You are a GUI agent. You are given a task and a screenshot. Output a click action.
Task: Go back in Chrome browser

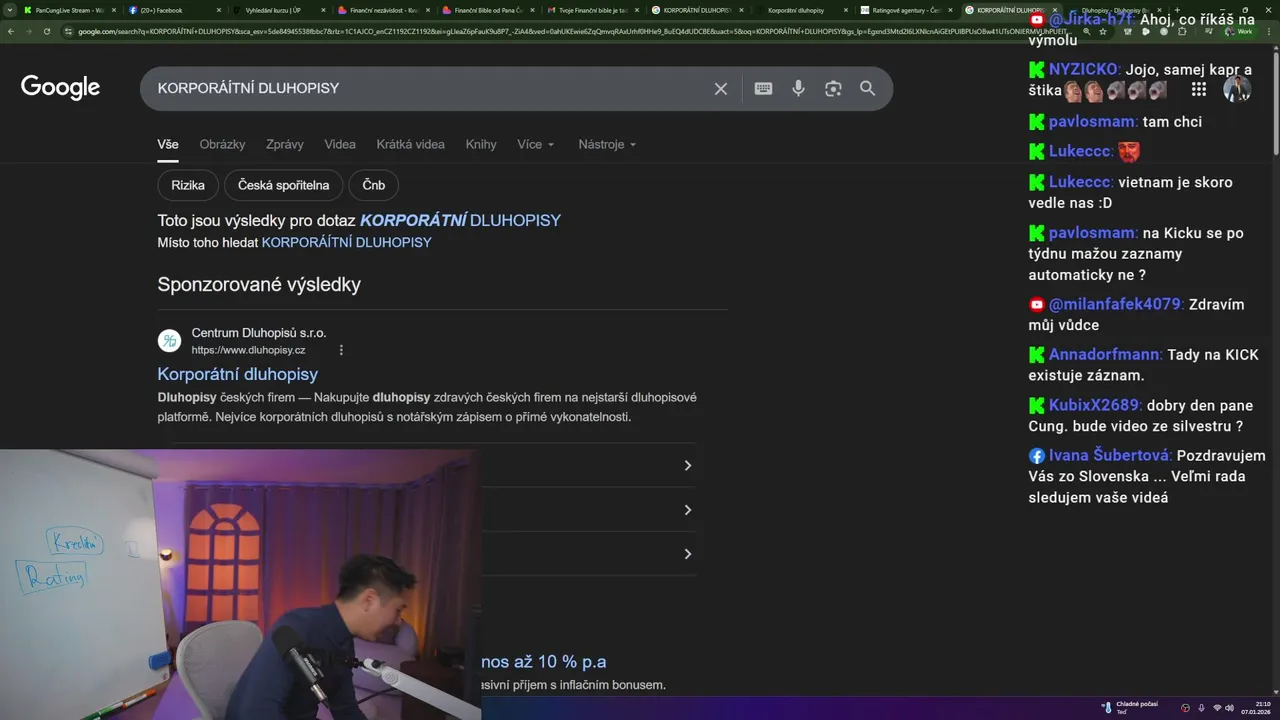(10, 31)
